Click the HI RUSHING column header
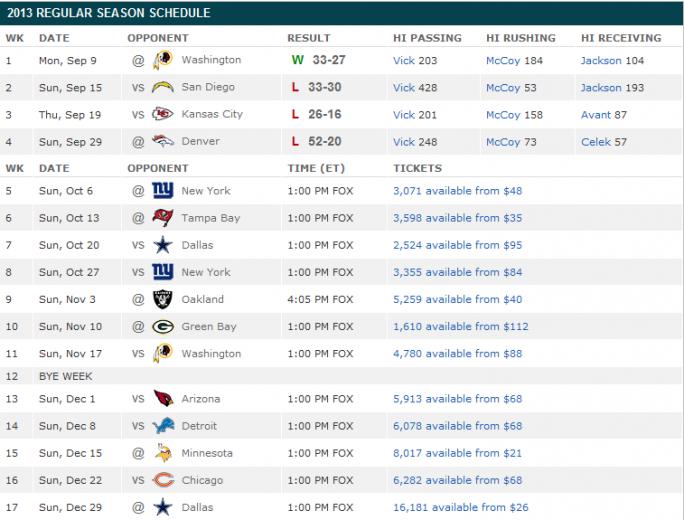 pyautogui.click(x=521, y=38)
